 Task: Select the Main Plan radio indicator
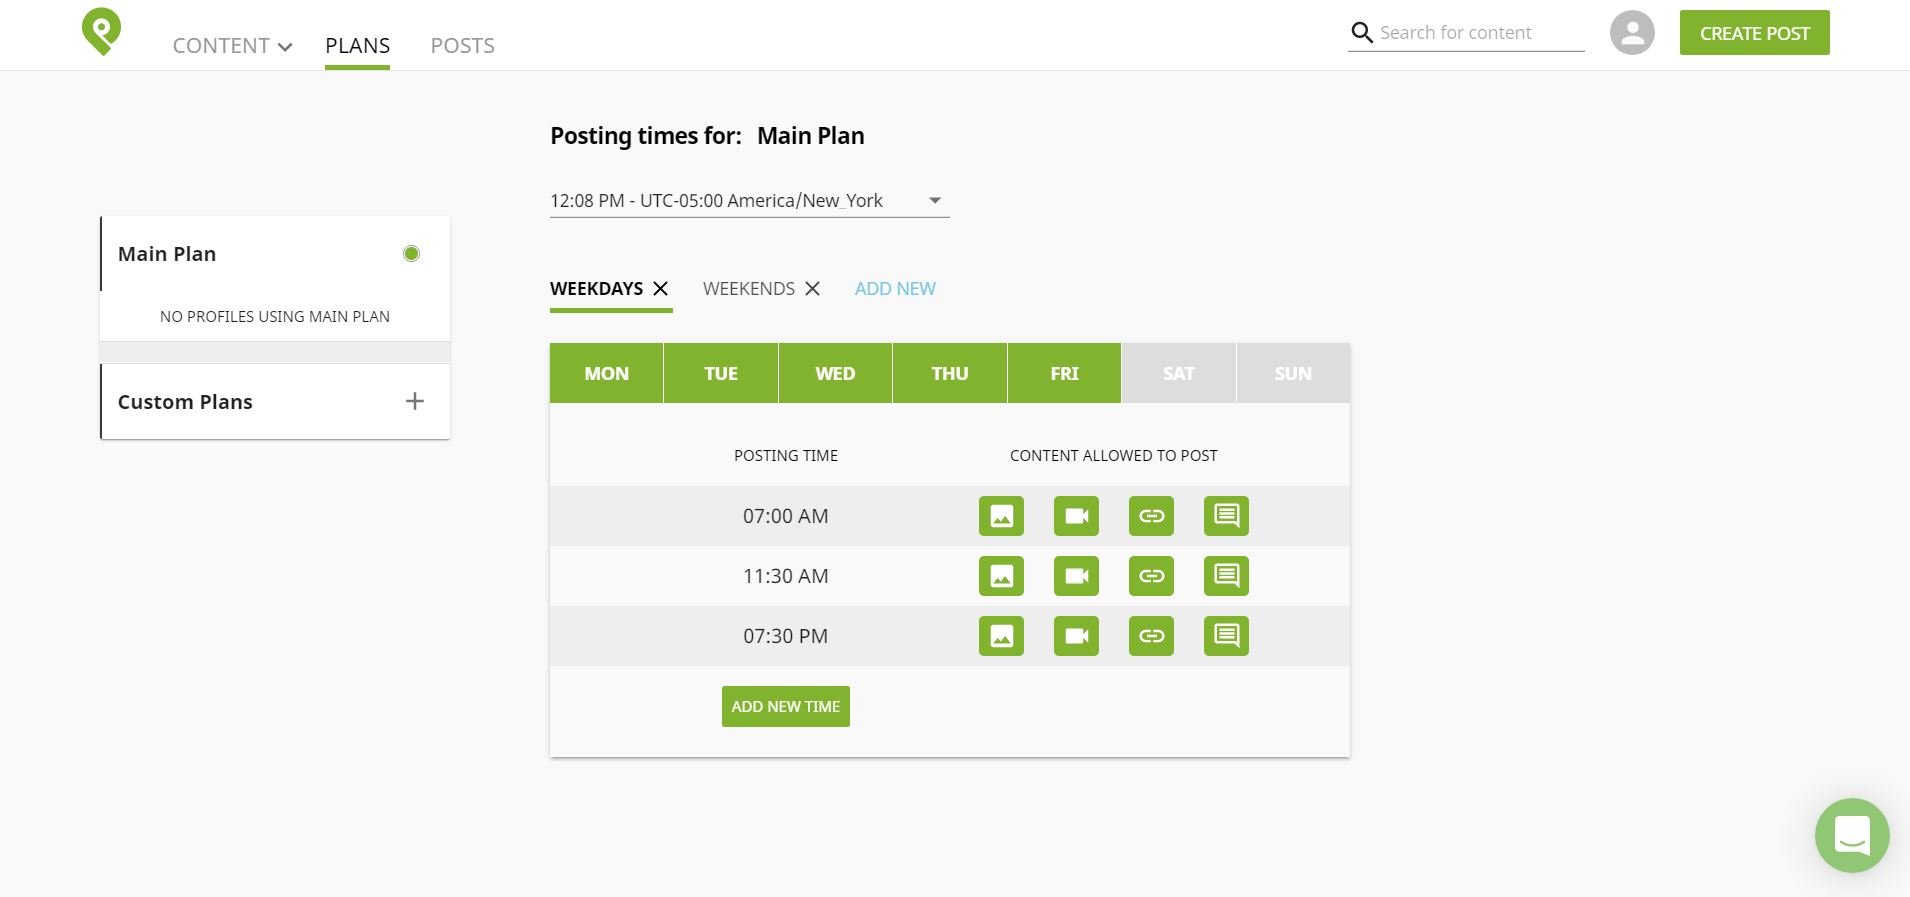pos(411,254)
